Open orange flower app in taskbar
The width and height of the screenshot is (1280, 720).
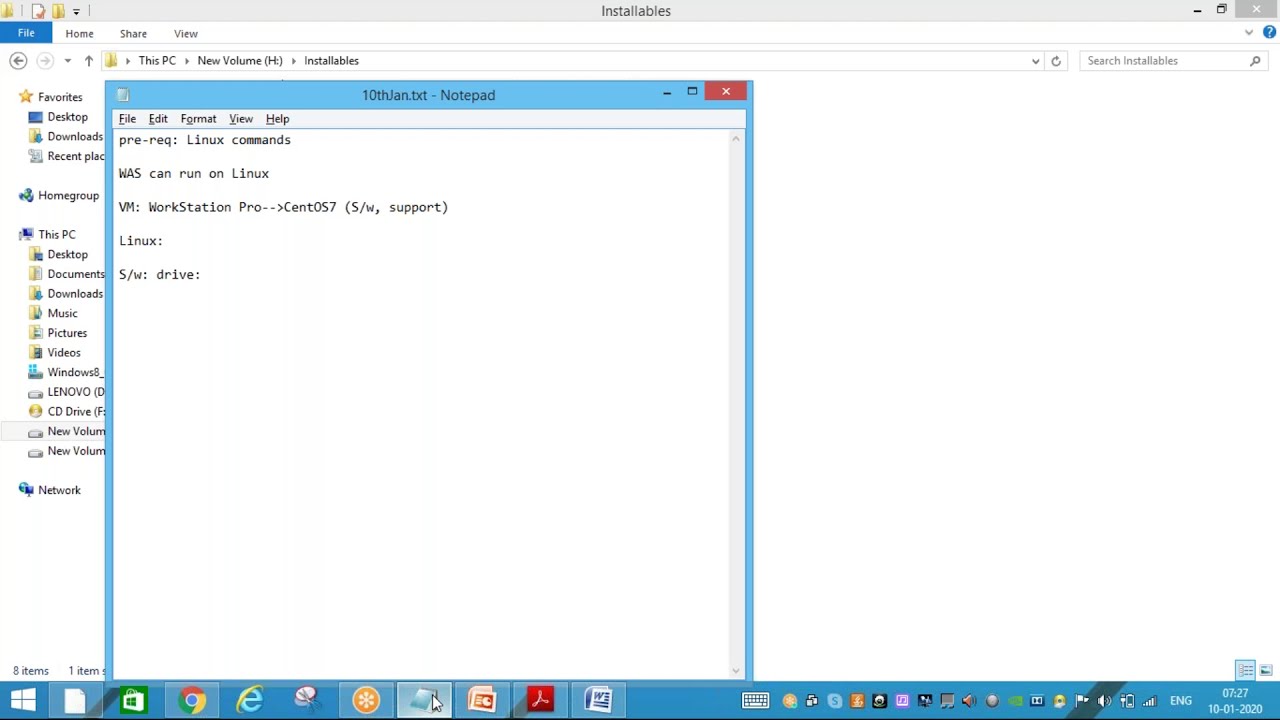pyautogui.click(x=366, y=700)
